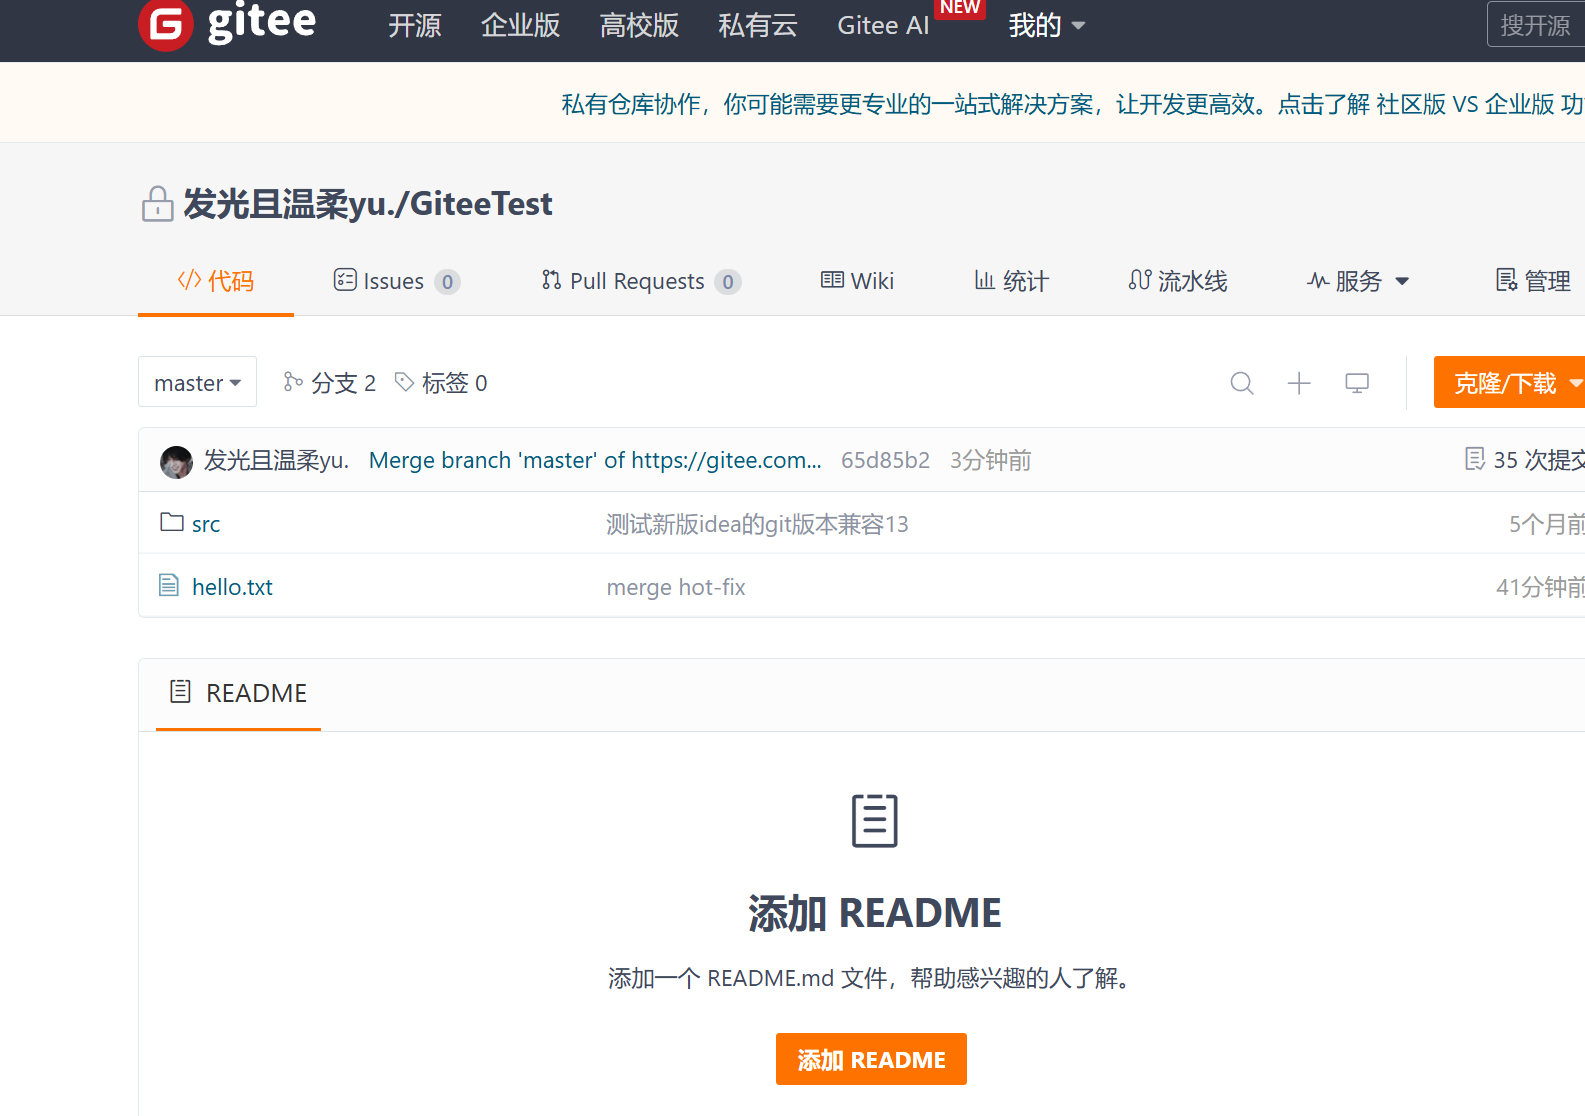Expand the 服务 services dropdown
The width and height of the screenshot is (1585, 1116).
tap(1358, 281)
